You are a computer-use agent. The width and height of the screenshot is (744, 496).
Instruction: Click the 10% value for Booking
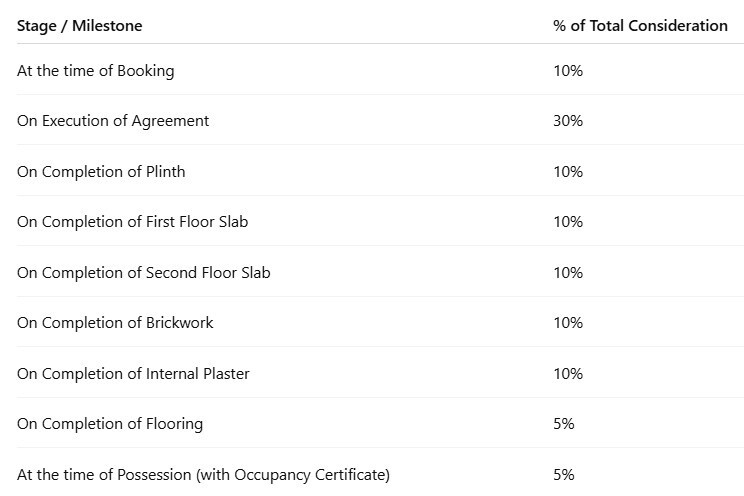pyautogui.click(x=568, y=71)
